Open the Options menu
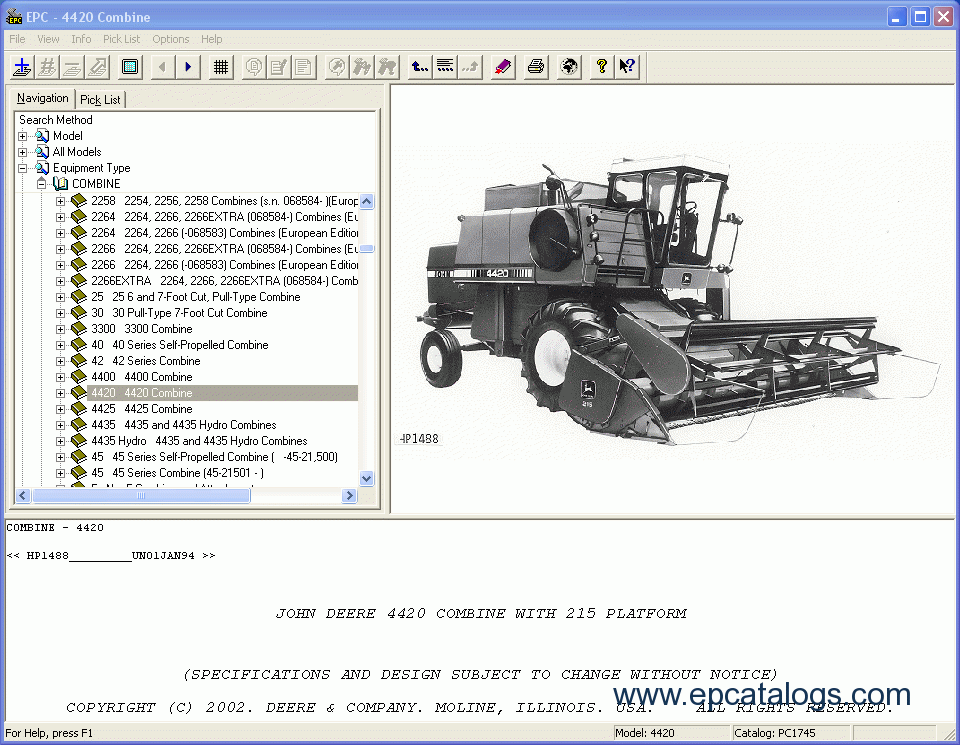Screen dimensions: 960x745 click(171, 39)
